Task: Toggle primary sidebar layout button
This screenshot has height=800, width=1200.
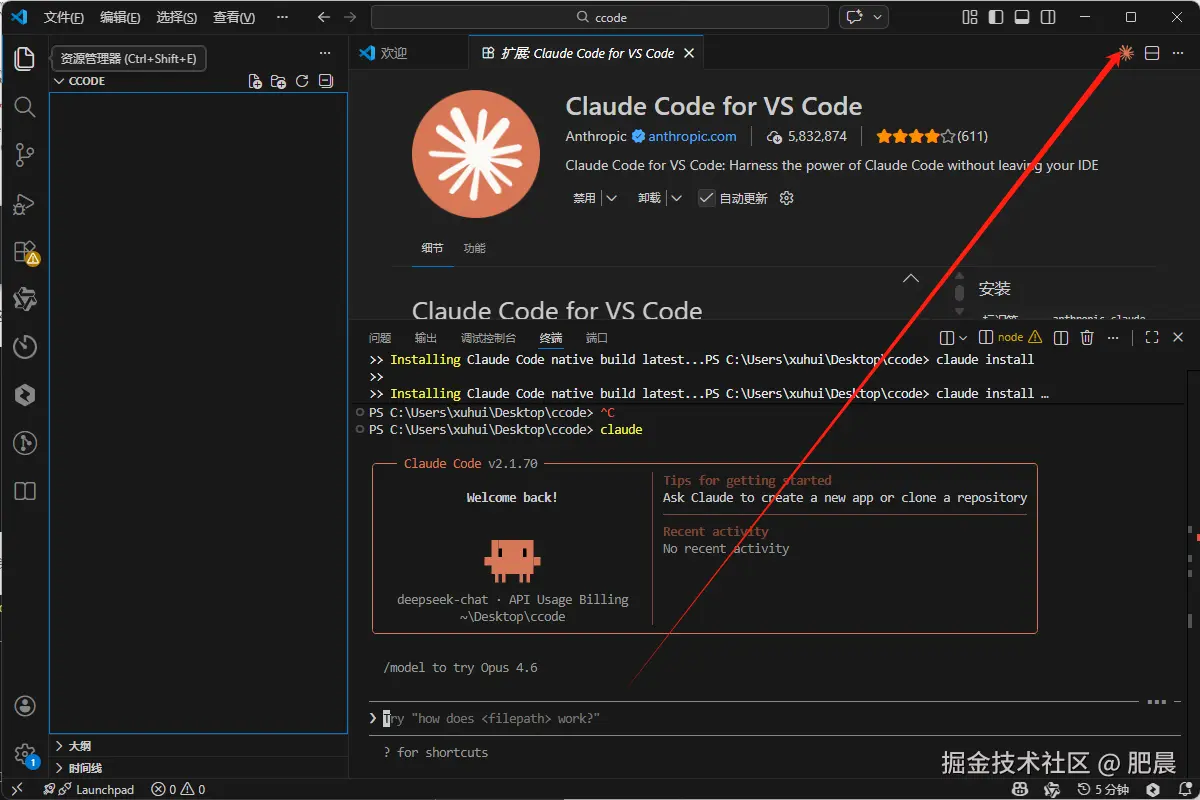Action: click(x=996, y=17)
